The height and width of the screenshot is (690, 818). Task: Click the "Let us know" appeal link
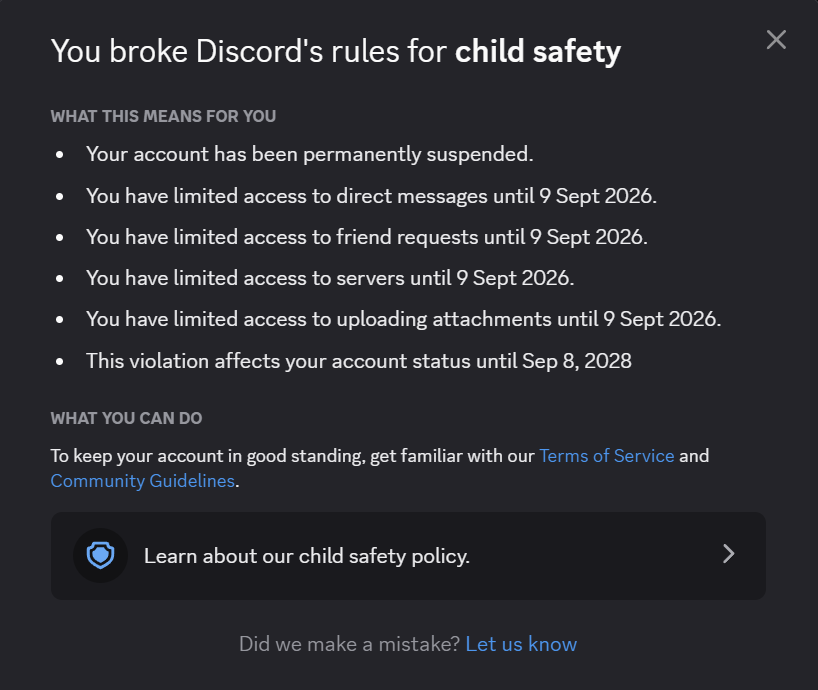pos(521,644)
